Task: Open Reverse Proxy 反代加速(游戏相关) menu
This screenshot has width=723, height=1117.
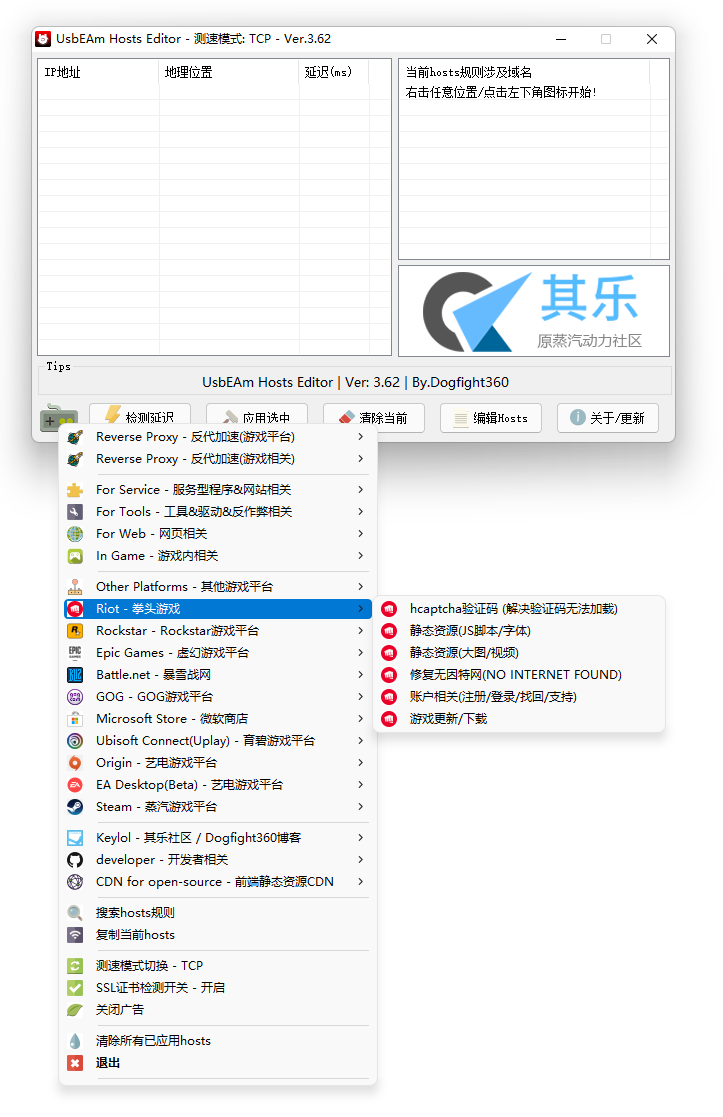Action: click(x=217, y=459)
